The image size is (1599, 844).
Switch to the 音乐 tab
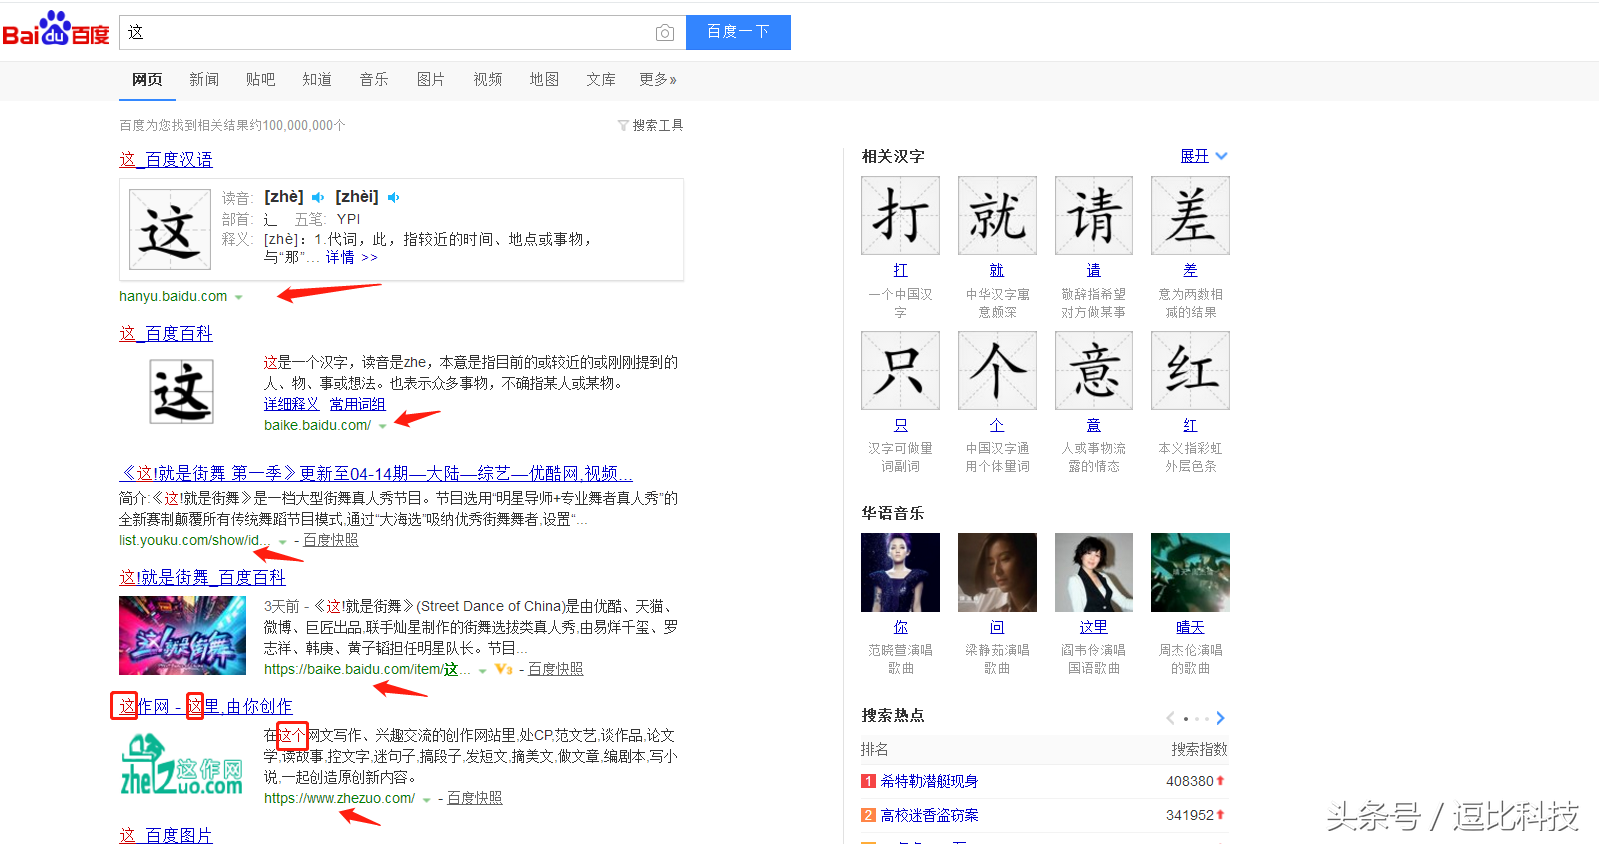tap(374, 79)
